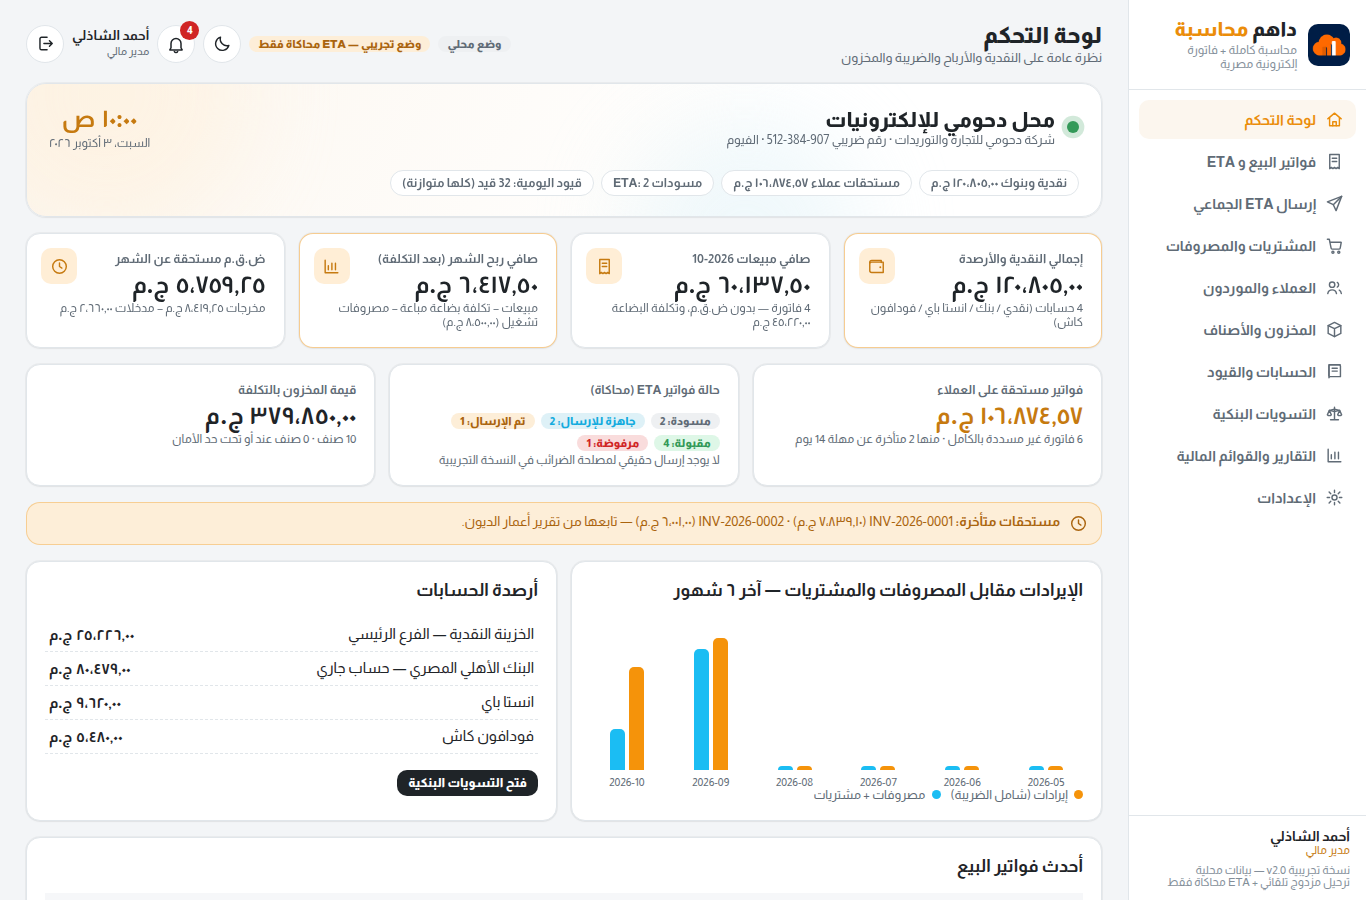
Task: Click the orange revenue bar for 2026-09
Action: pos(720,704)
